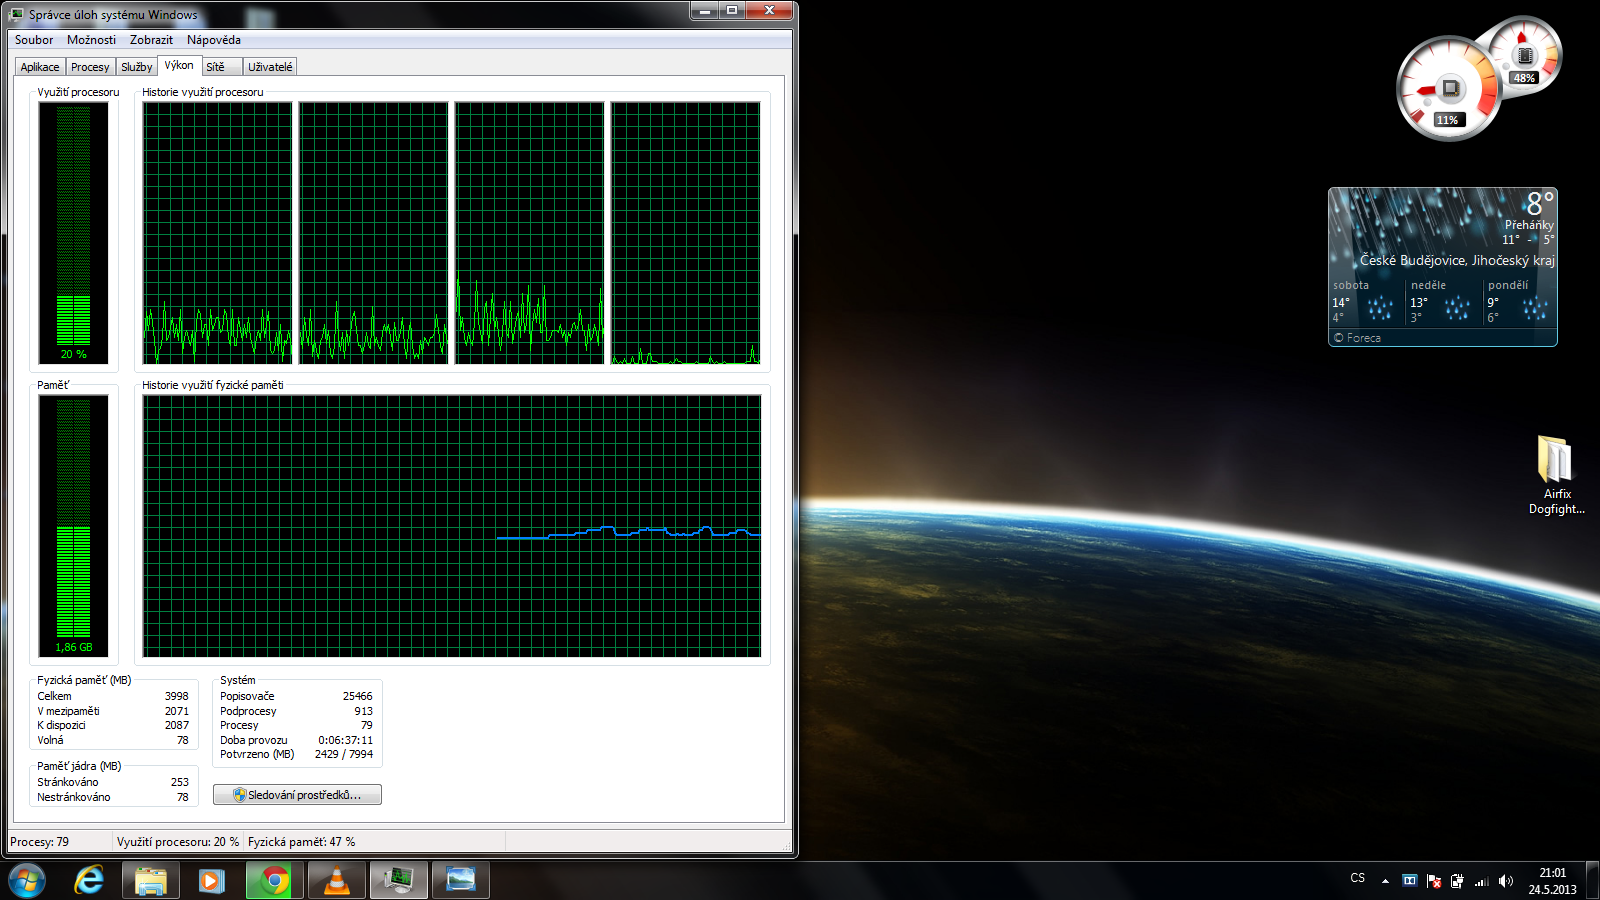The width and height of the screenshot is (1600, 900).
Task: Switch to Google Chrome on the taskbar
Action: (x=274, y=881)
